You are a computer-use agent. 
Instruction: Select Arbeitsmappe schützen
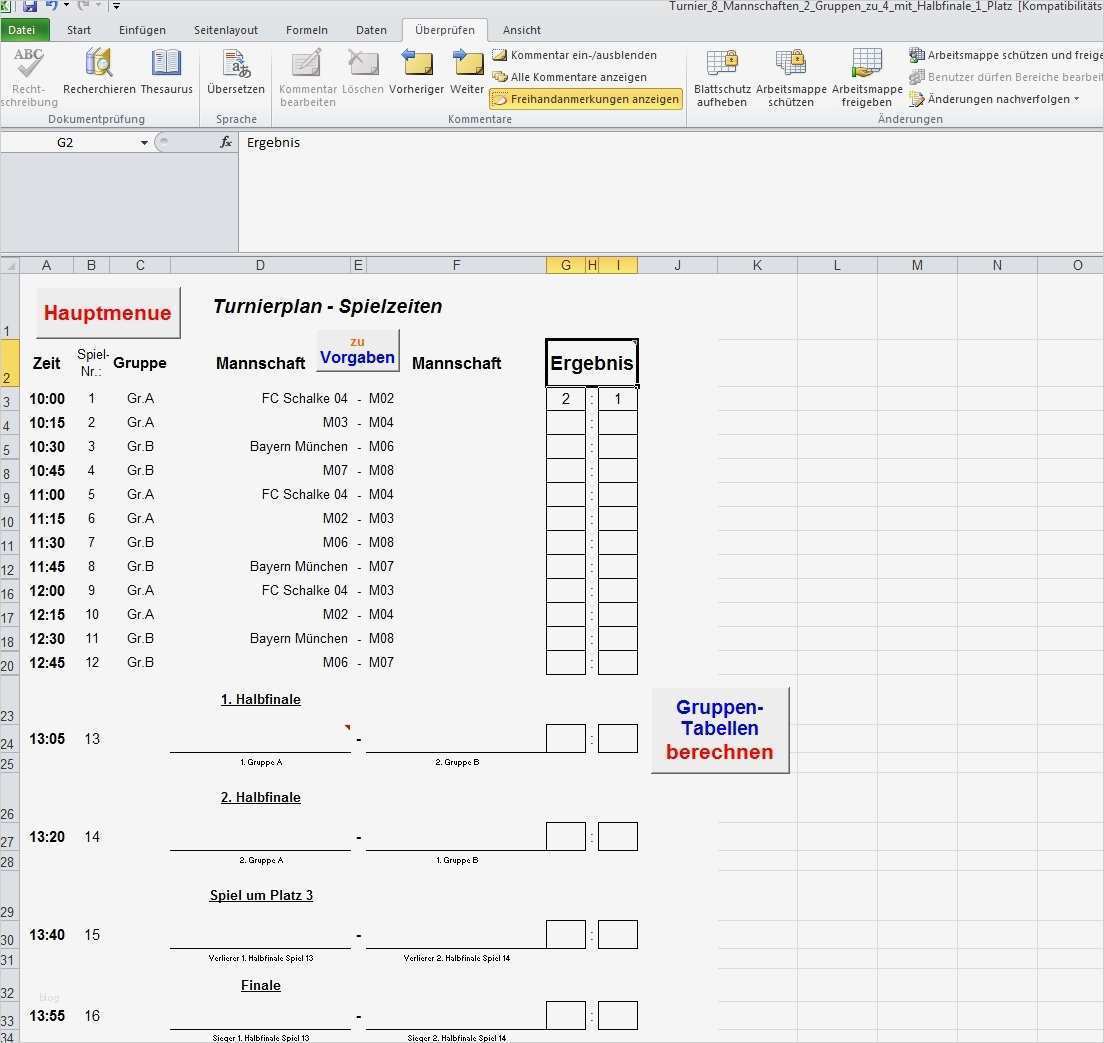(791, 78)
